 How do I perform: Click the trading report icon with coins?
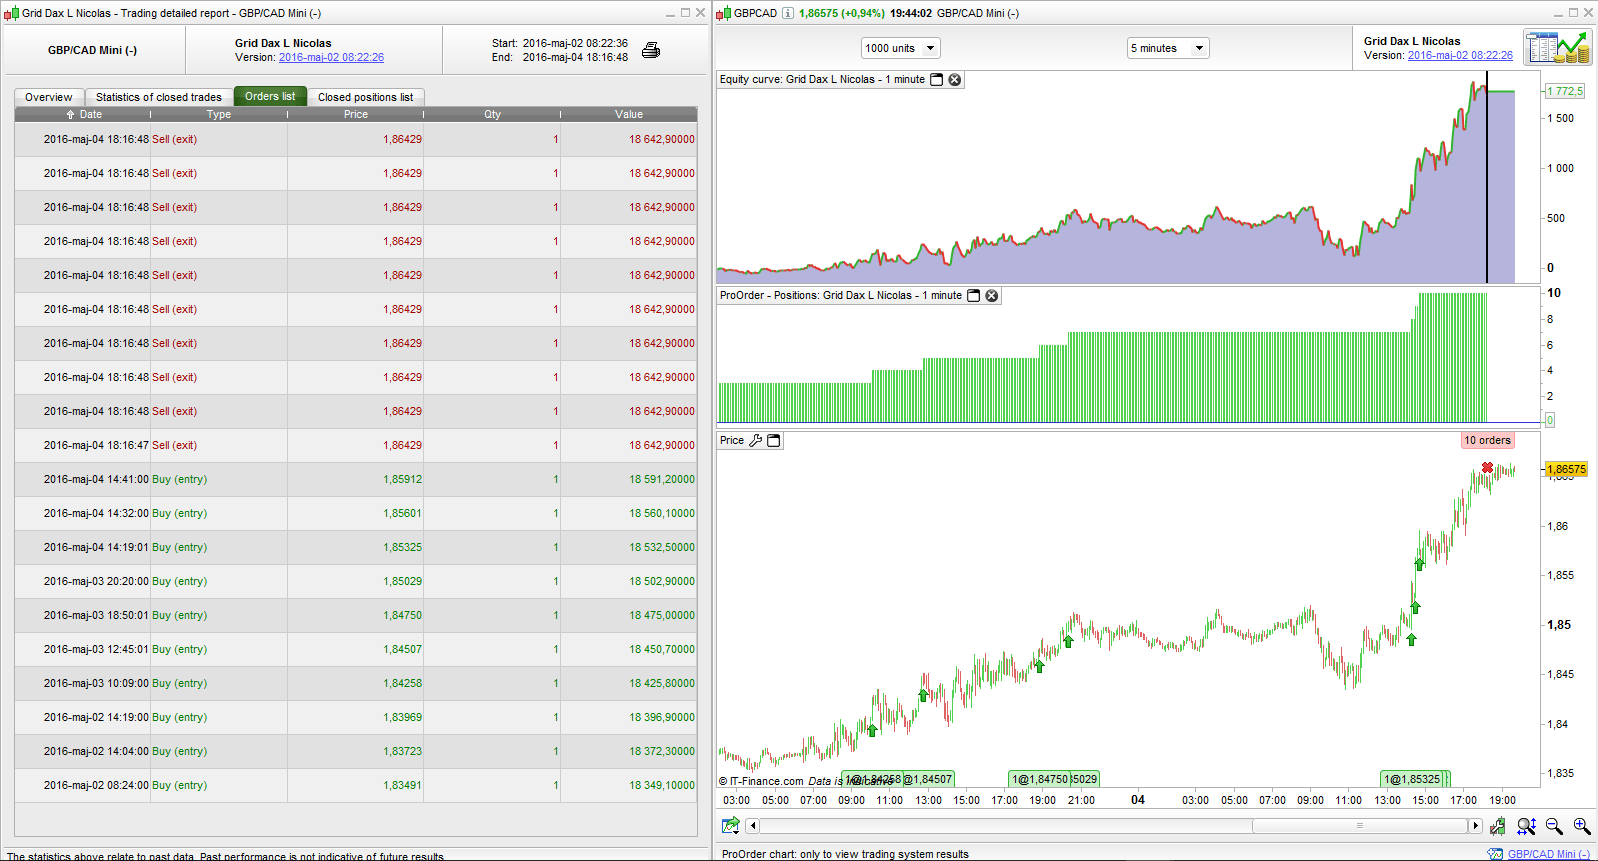1557,48
